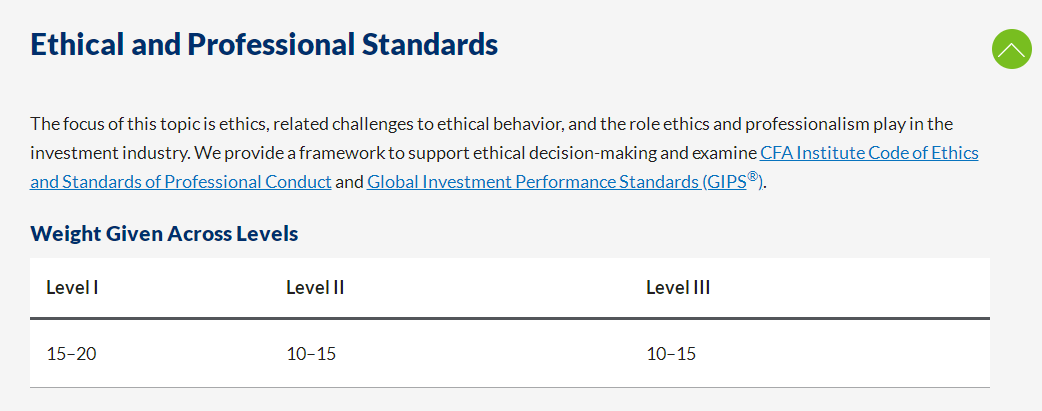Click the 10–15 value under Level II
Screen dimensions: 1042x411
pyautogui.click(x=311, y=354)
